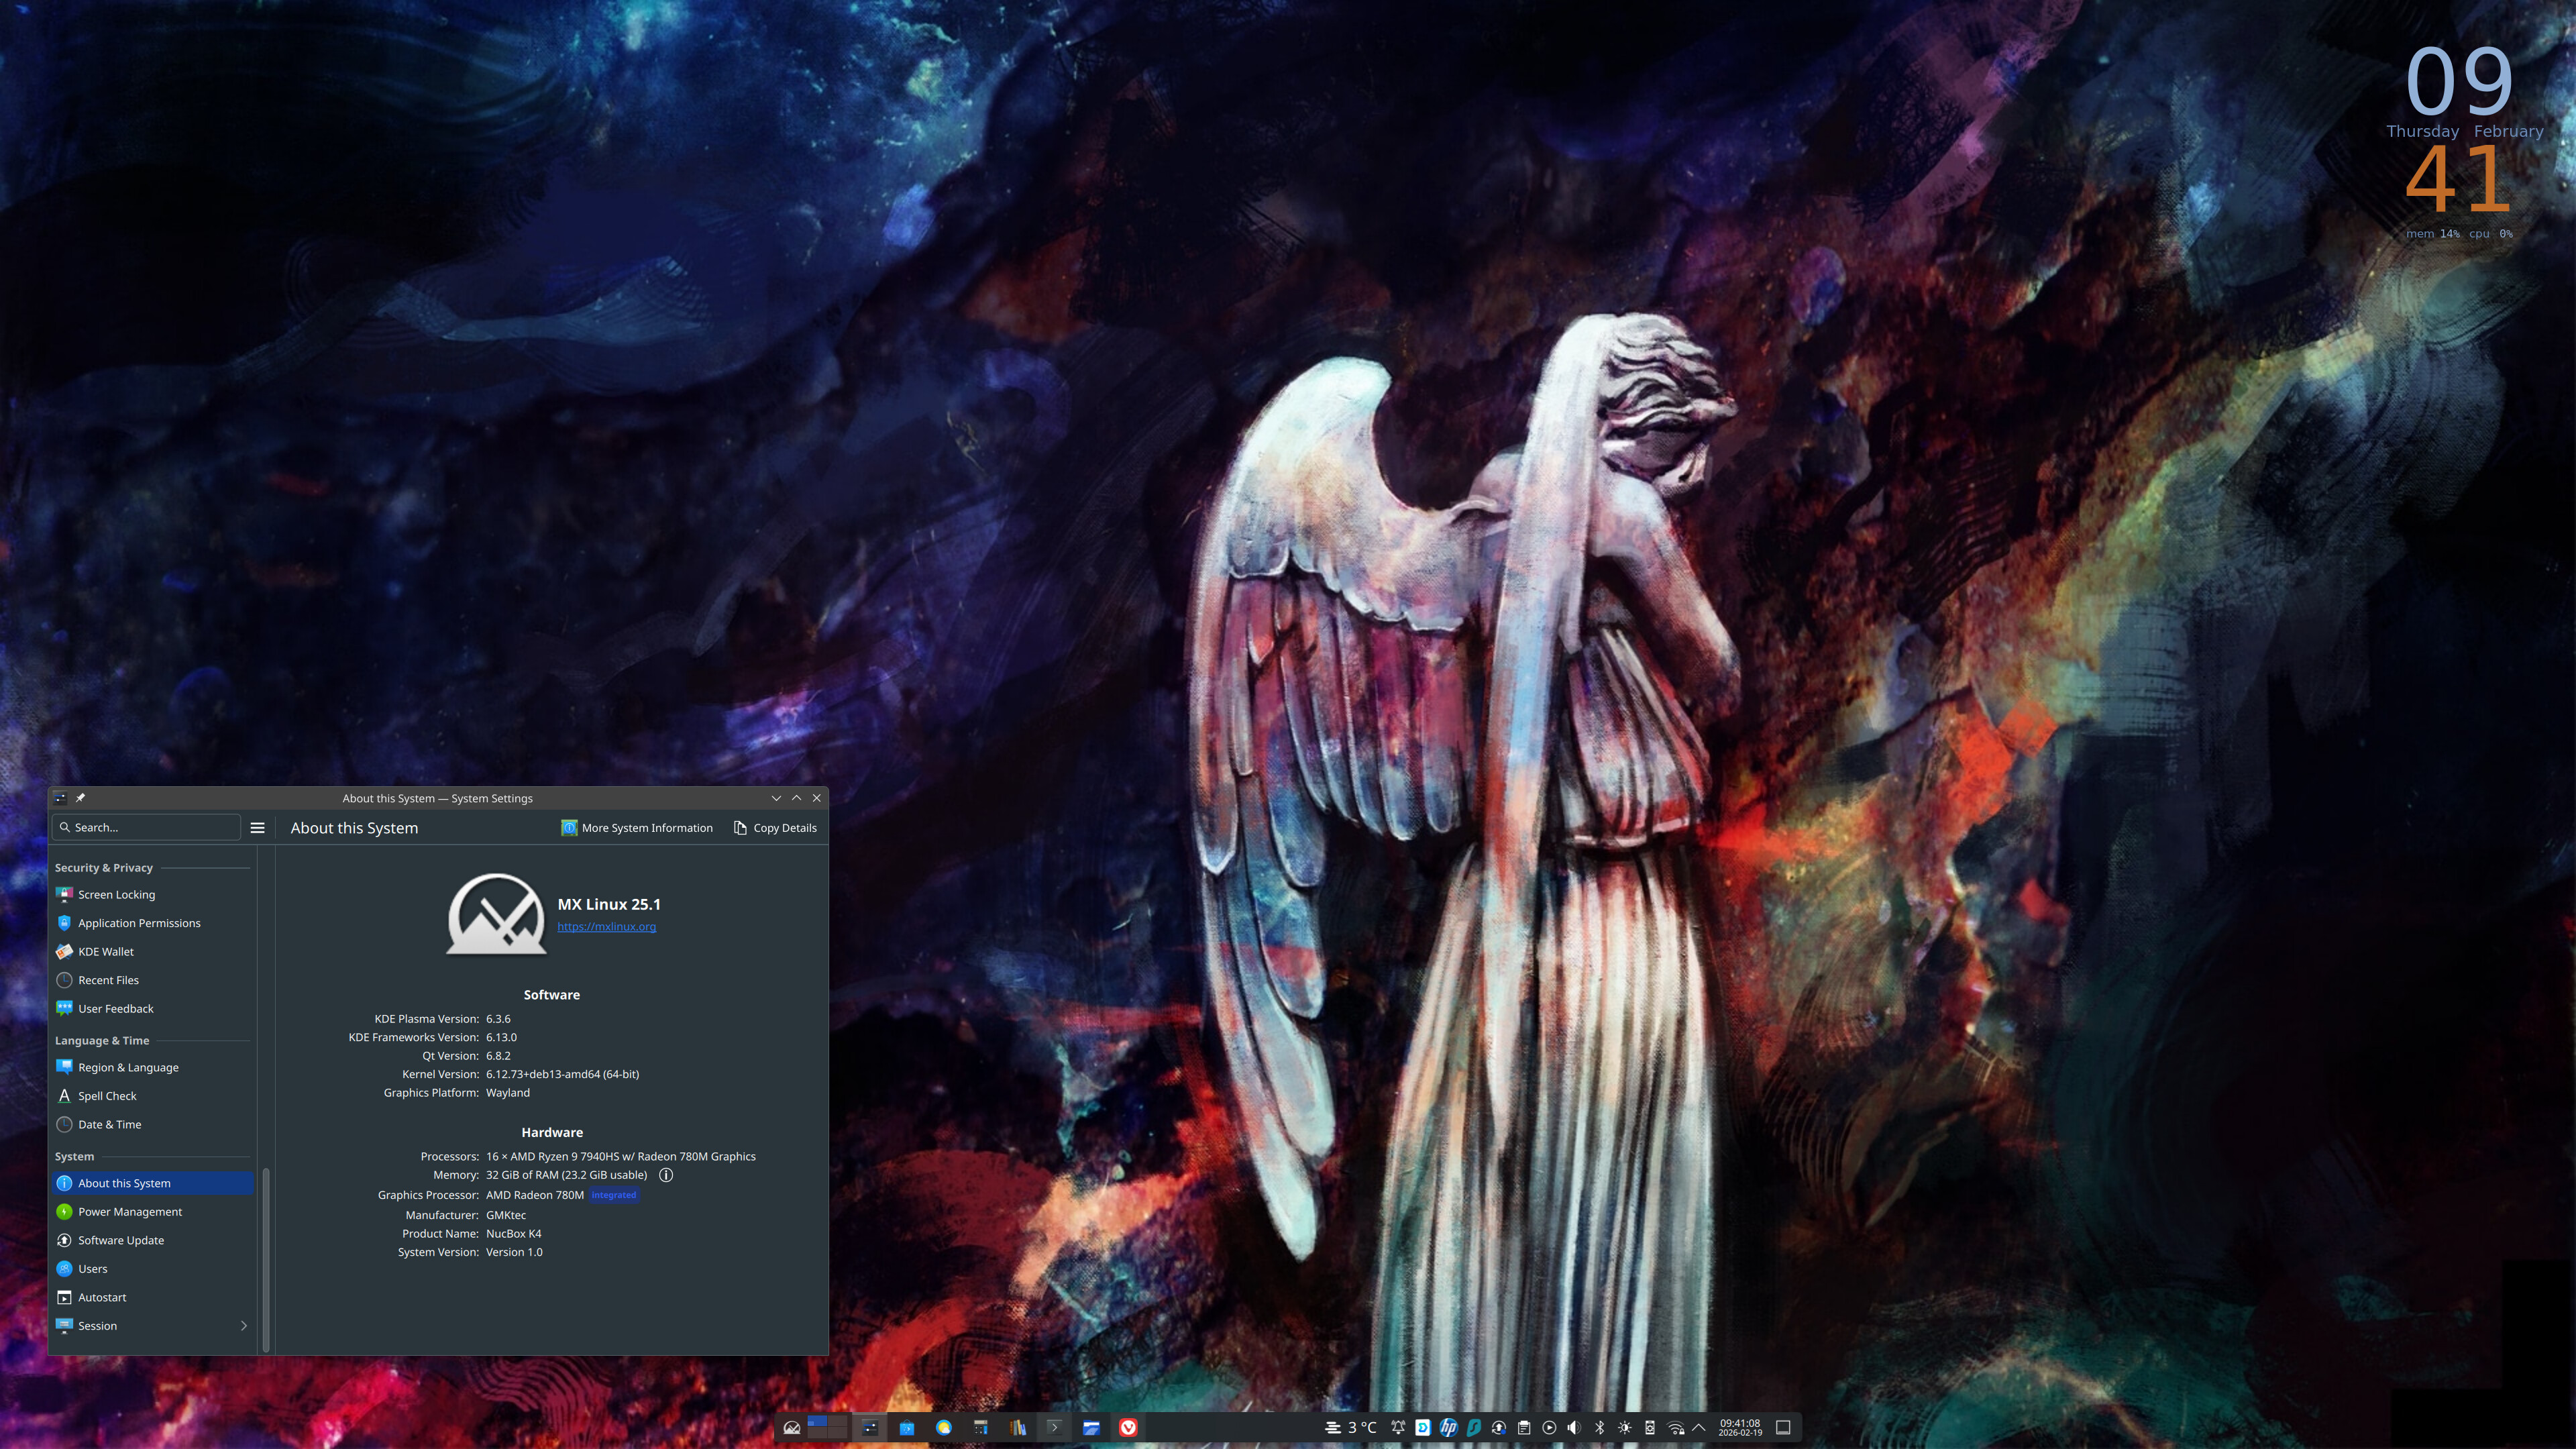2576x1449 pixels.
Task: Open the HP printer tray icon
Action: pyautogui.click(x=1448, y=1427)
